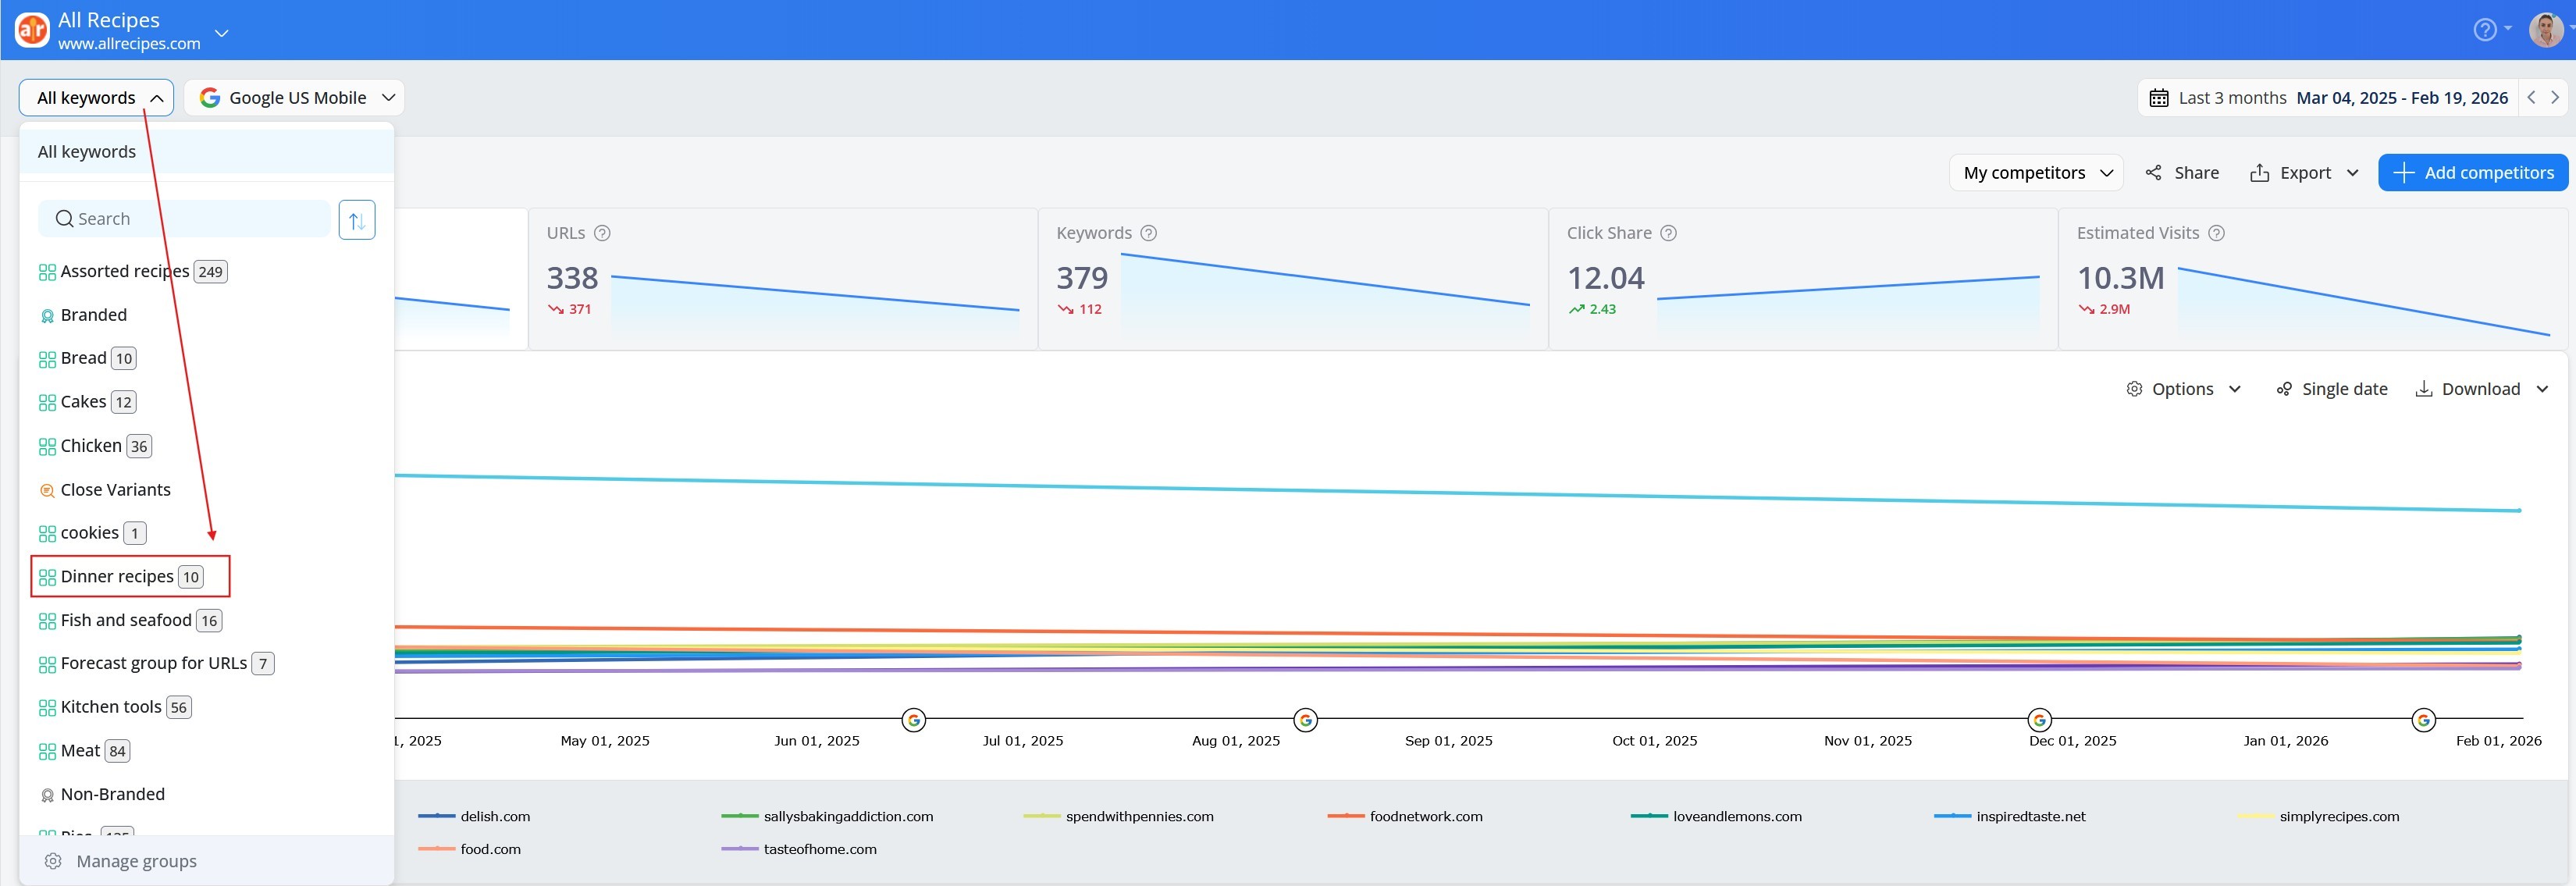Select Forecast group for URLs

156,663
